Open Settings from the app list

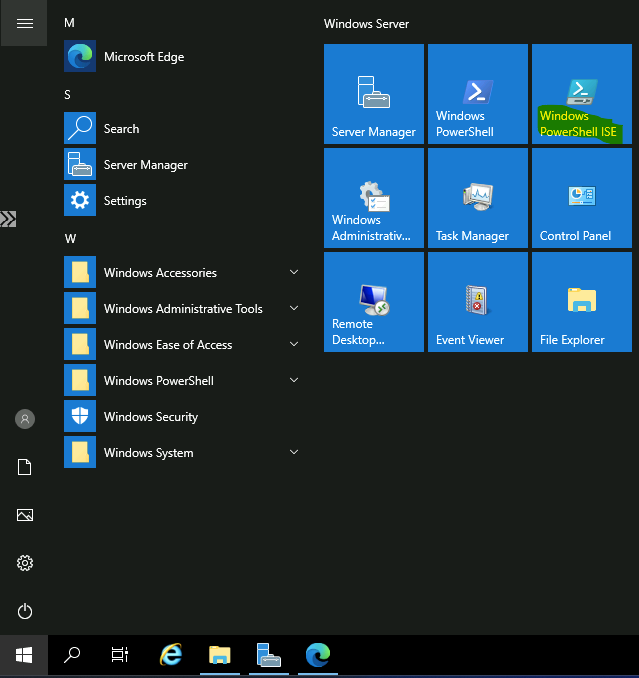[182, 200]
